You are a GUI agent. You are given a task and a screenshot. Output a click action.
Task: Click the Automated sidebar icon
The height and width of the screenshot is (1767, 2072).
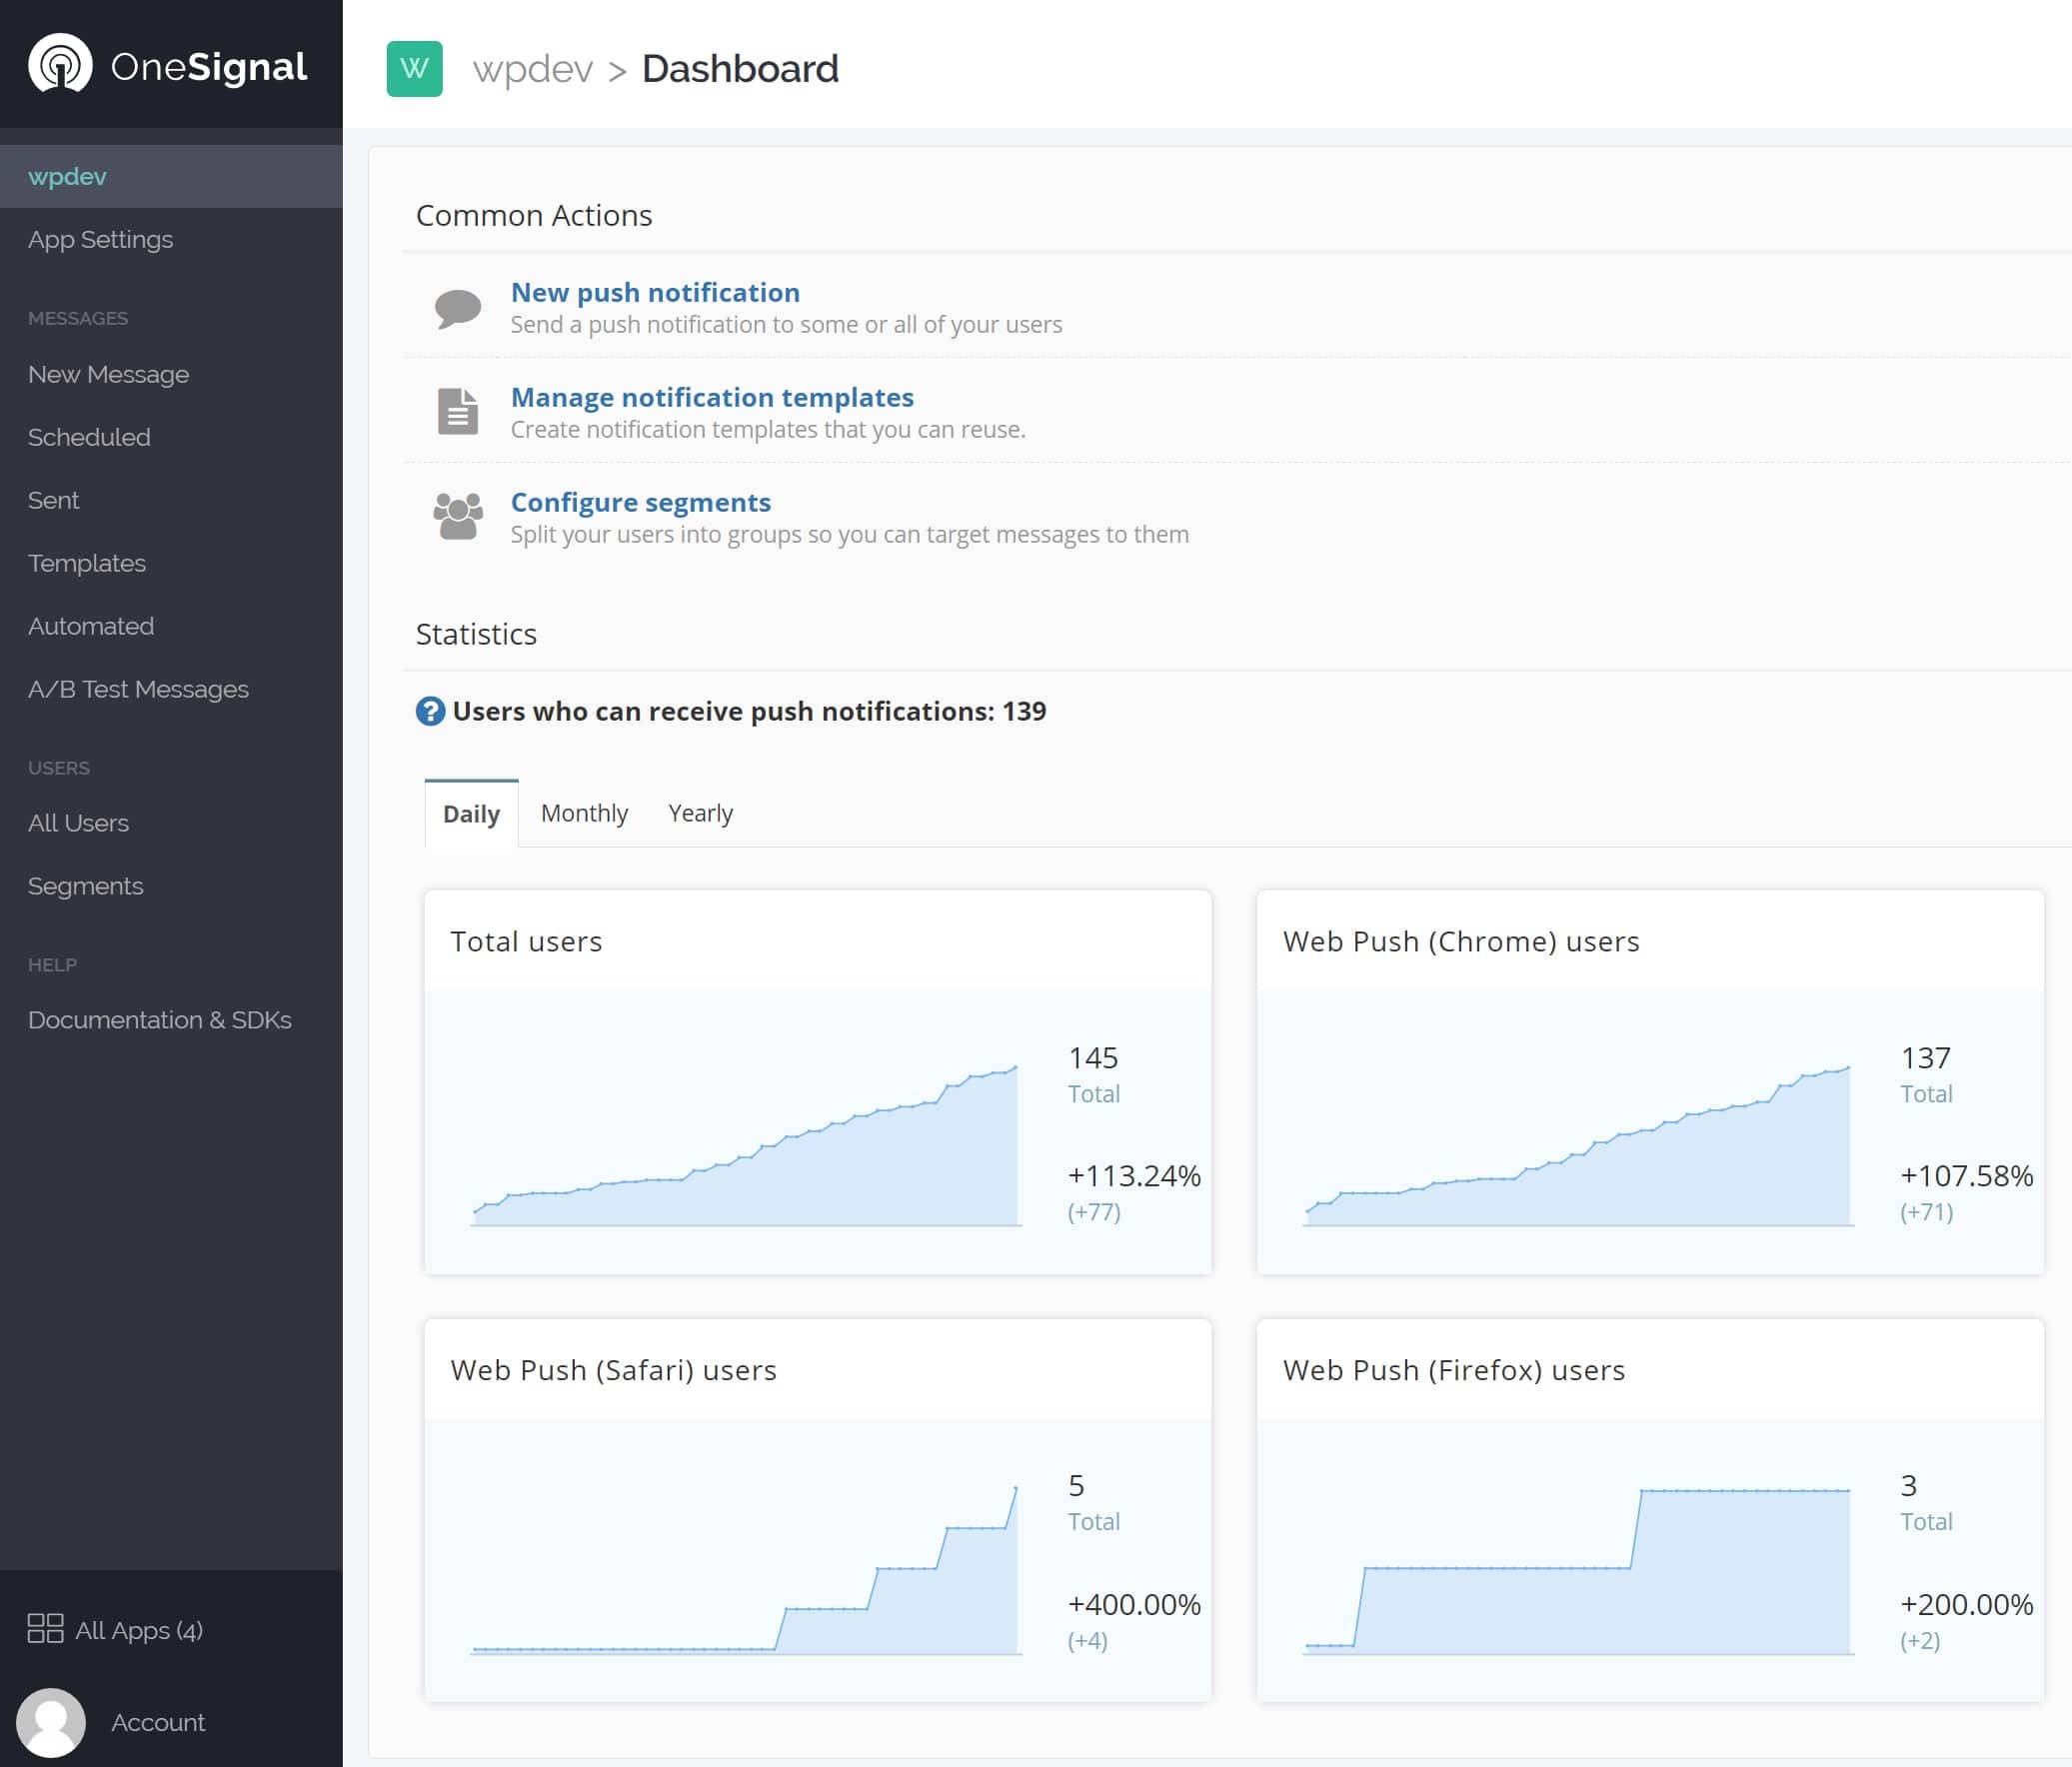[x=91, y=626]
